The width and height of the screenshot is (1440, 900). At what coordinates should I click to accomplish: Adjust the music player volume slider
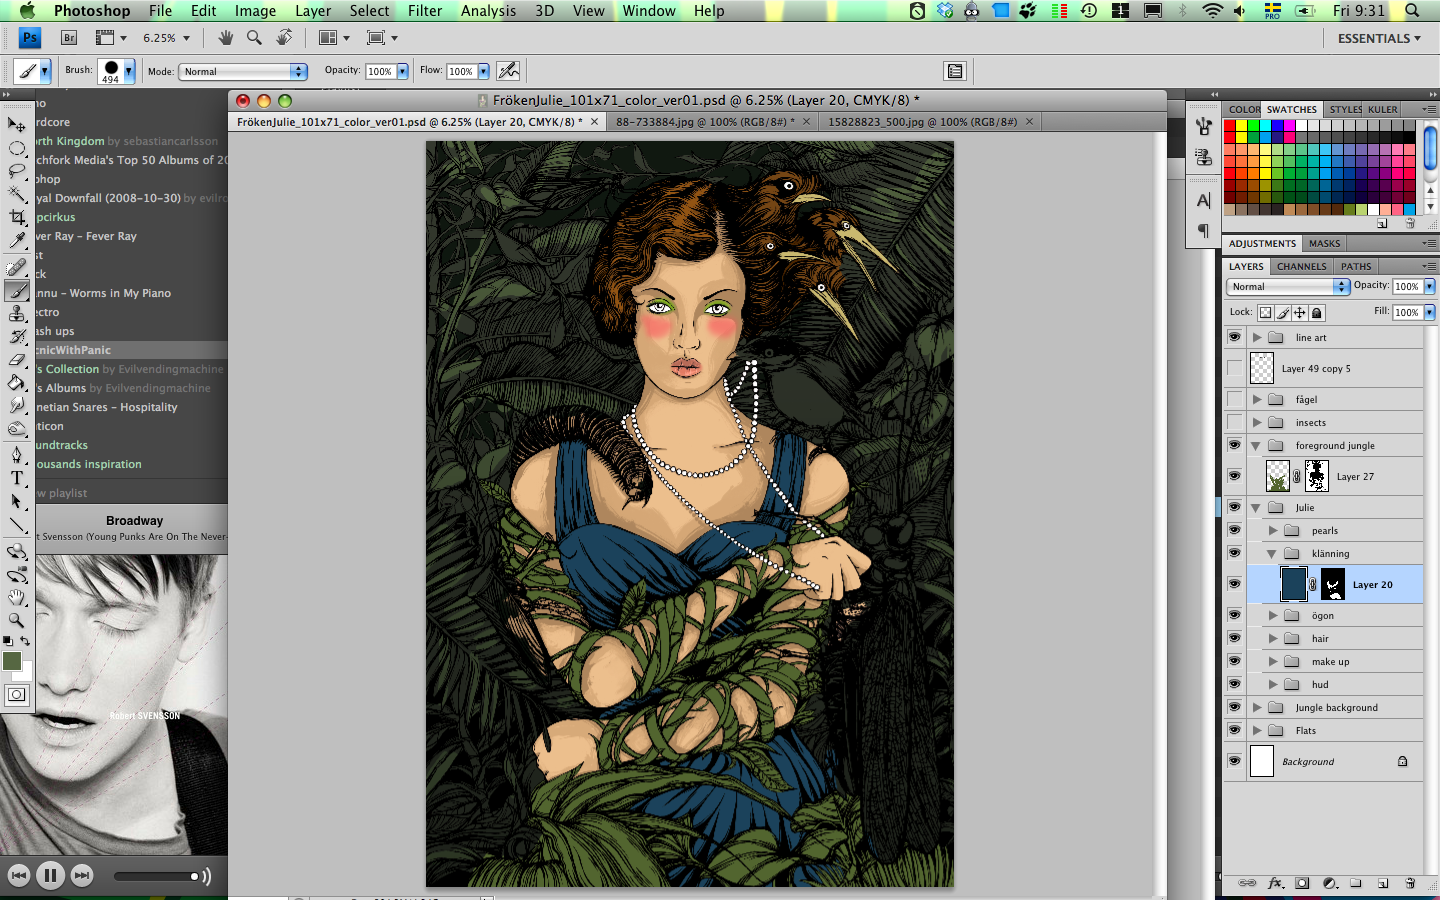(x=157, y=877)
